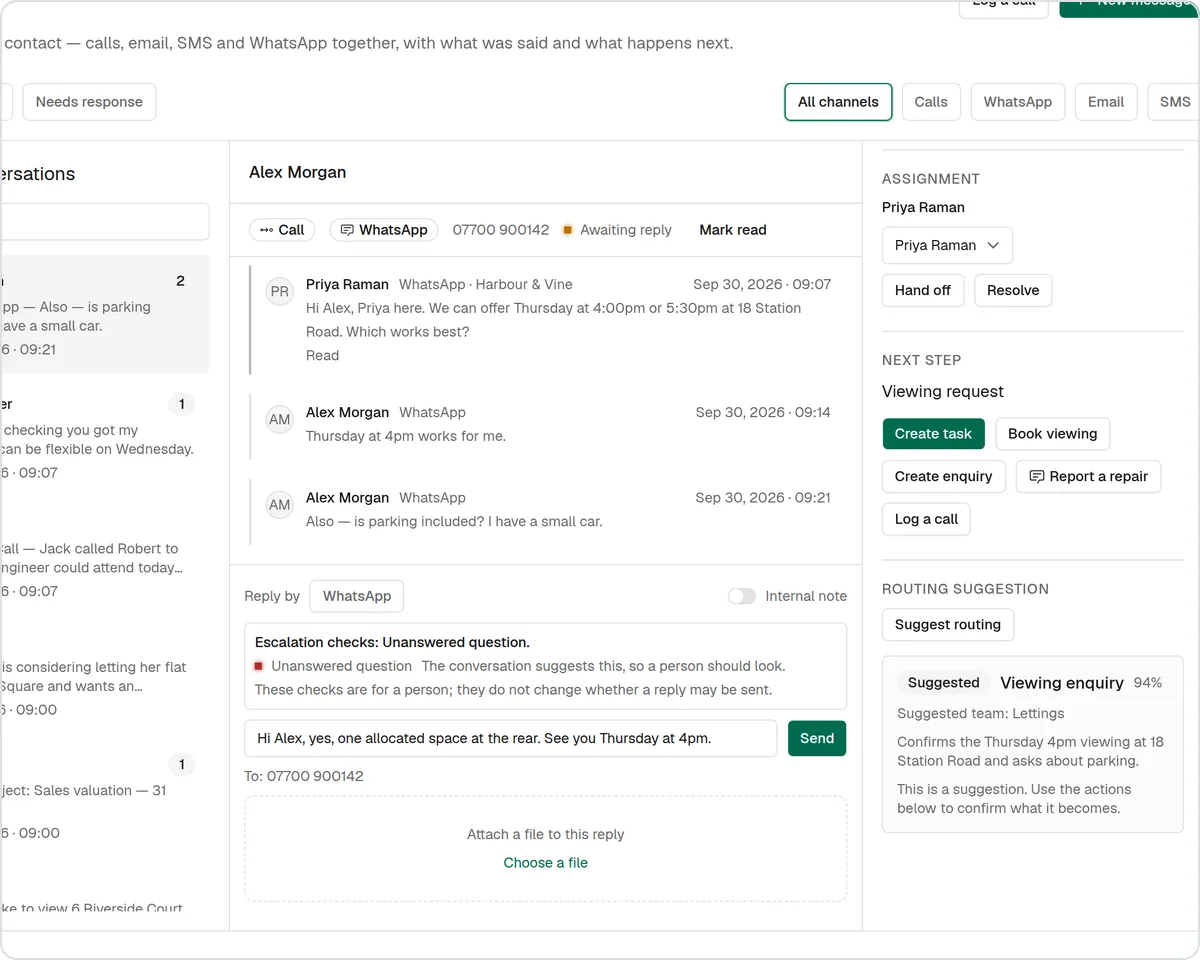Click the reply message text field
Image resolution: width=1200 pixels, height=960 pixels.
pos(511,738)
